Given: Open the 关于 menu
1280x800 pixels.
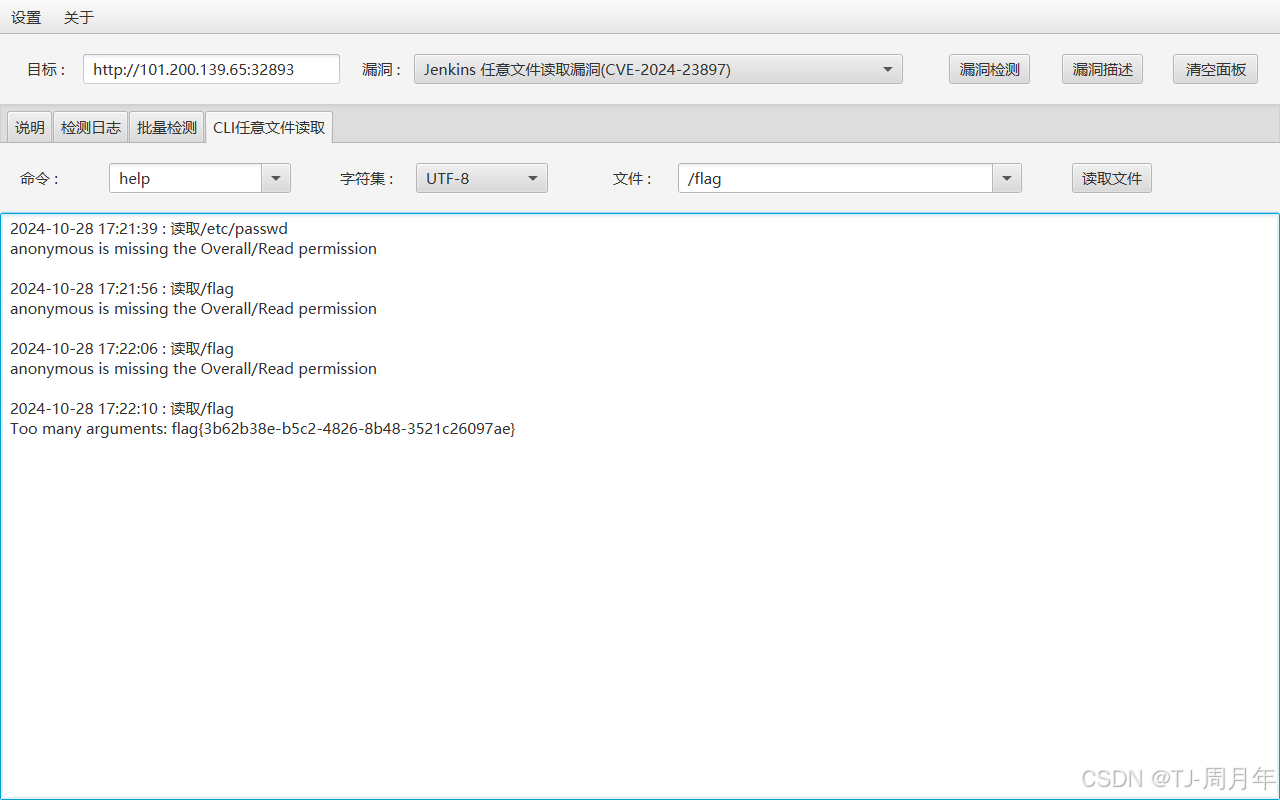Looking at the screenshot, I should (79, 17).
